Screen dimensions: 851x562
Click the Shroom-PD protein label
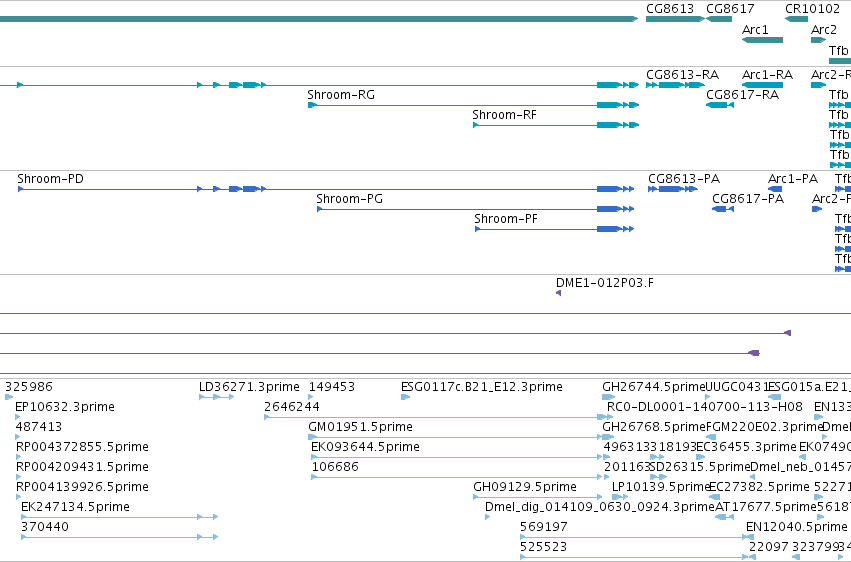50,178
